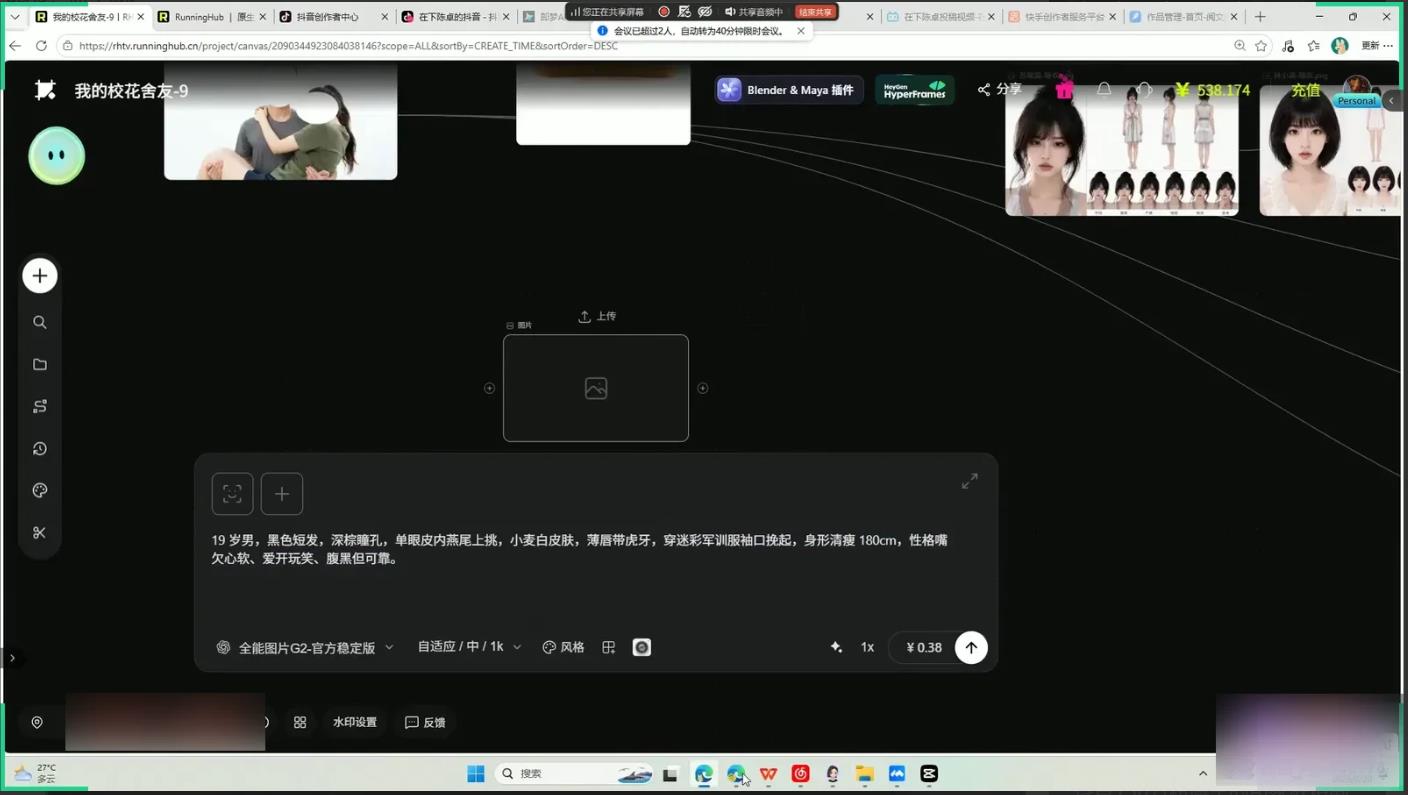Open the 全能图片G2-官方稳定版 model dropdown
The width and height of the screenshot is (1408, 795).
click(305, 647)
